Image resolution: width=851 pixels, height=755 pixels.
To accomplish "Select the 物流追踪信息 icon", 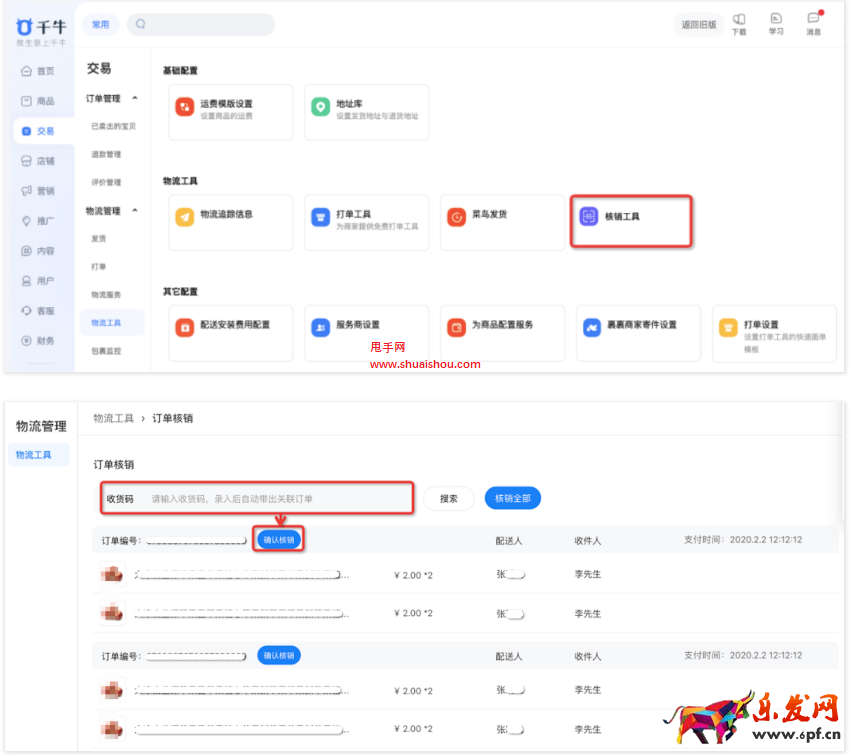I will pos(185,217).
